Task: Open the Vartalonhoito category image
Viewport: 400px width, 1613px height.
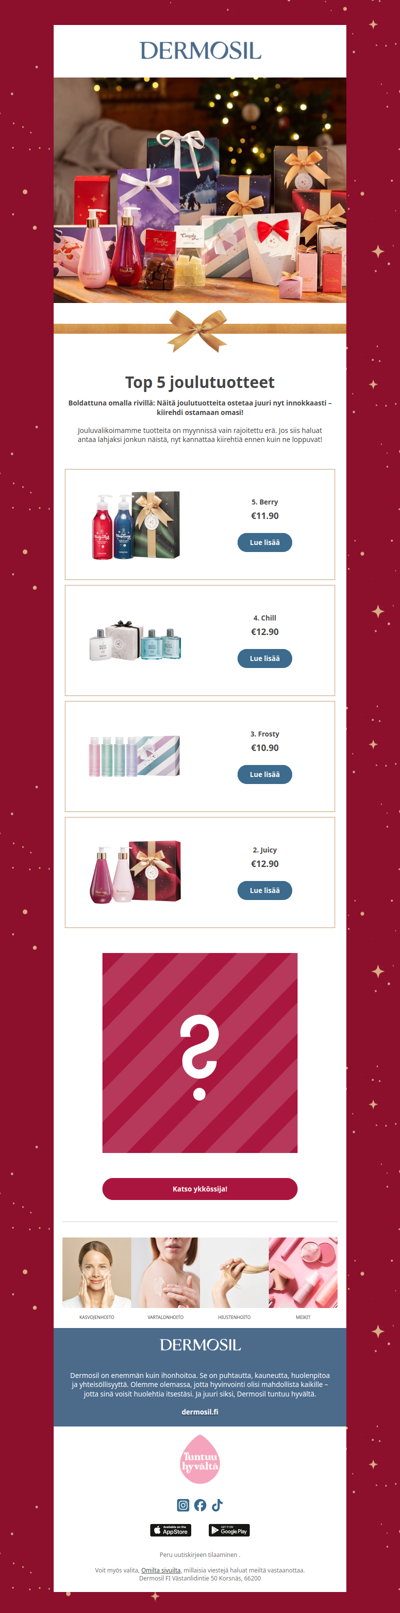Action: coord(165,1272)
